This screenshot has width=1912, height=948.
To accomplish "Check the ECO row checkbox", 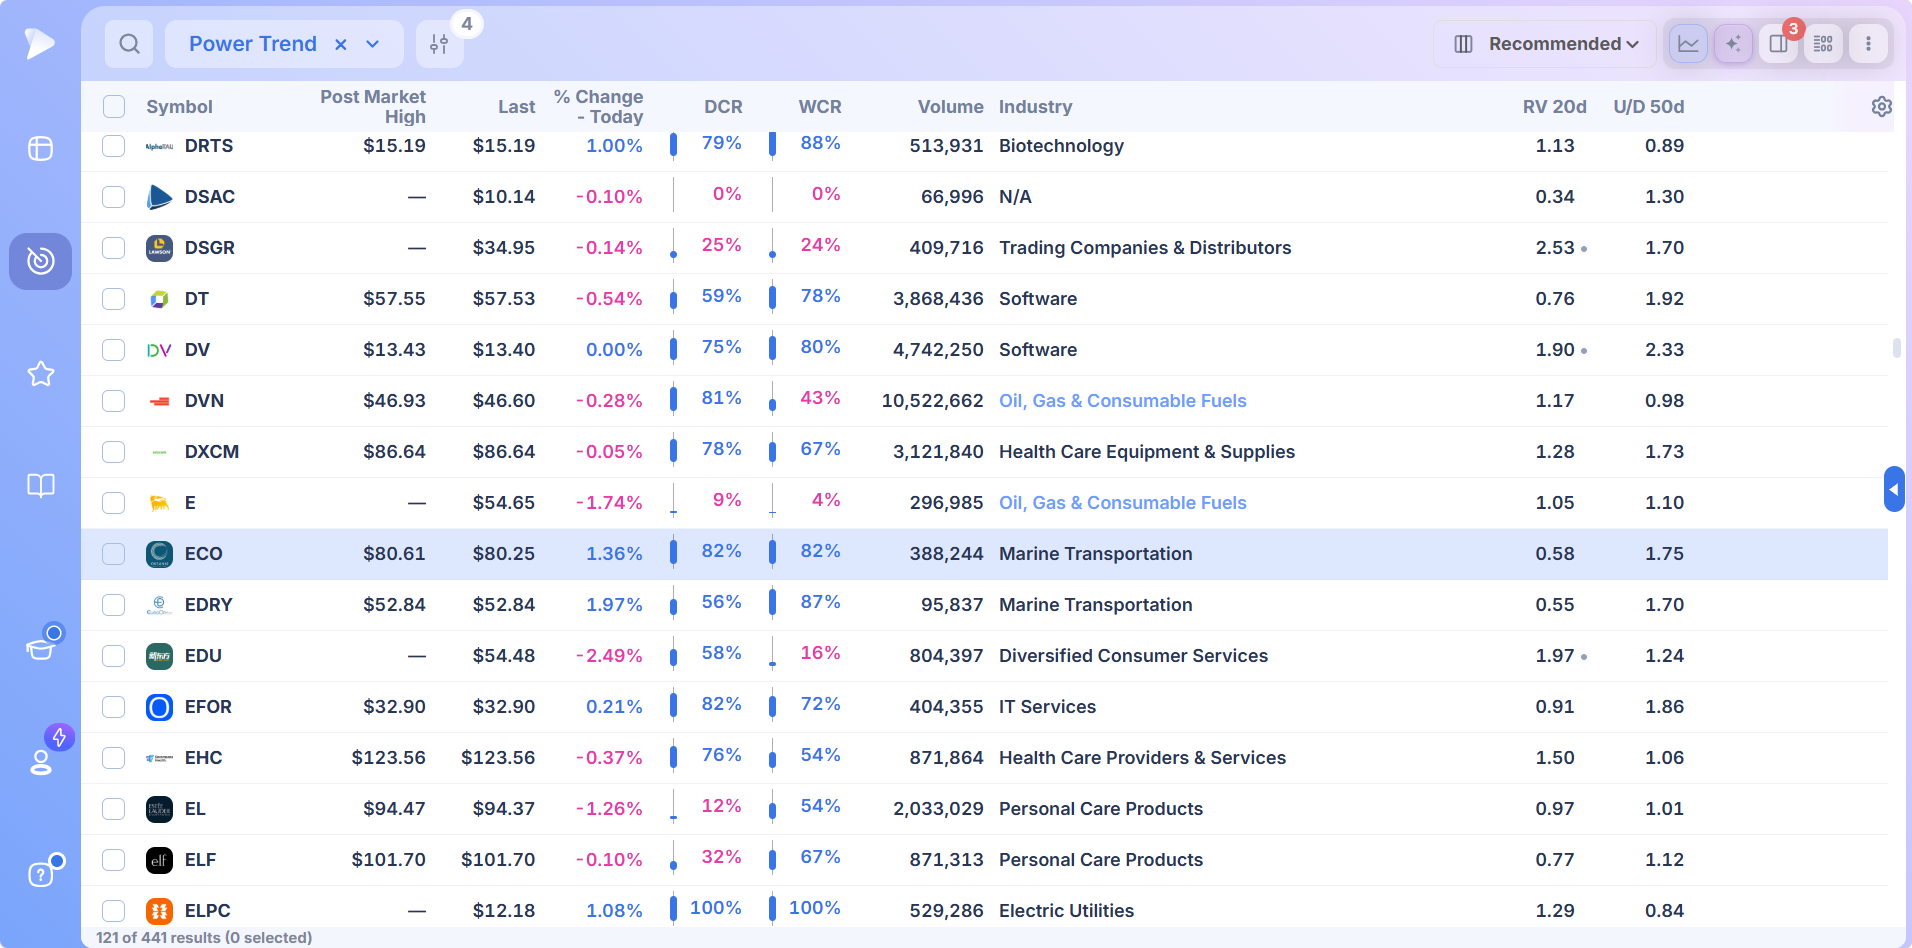I will tap(114, 554).
